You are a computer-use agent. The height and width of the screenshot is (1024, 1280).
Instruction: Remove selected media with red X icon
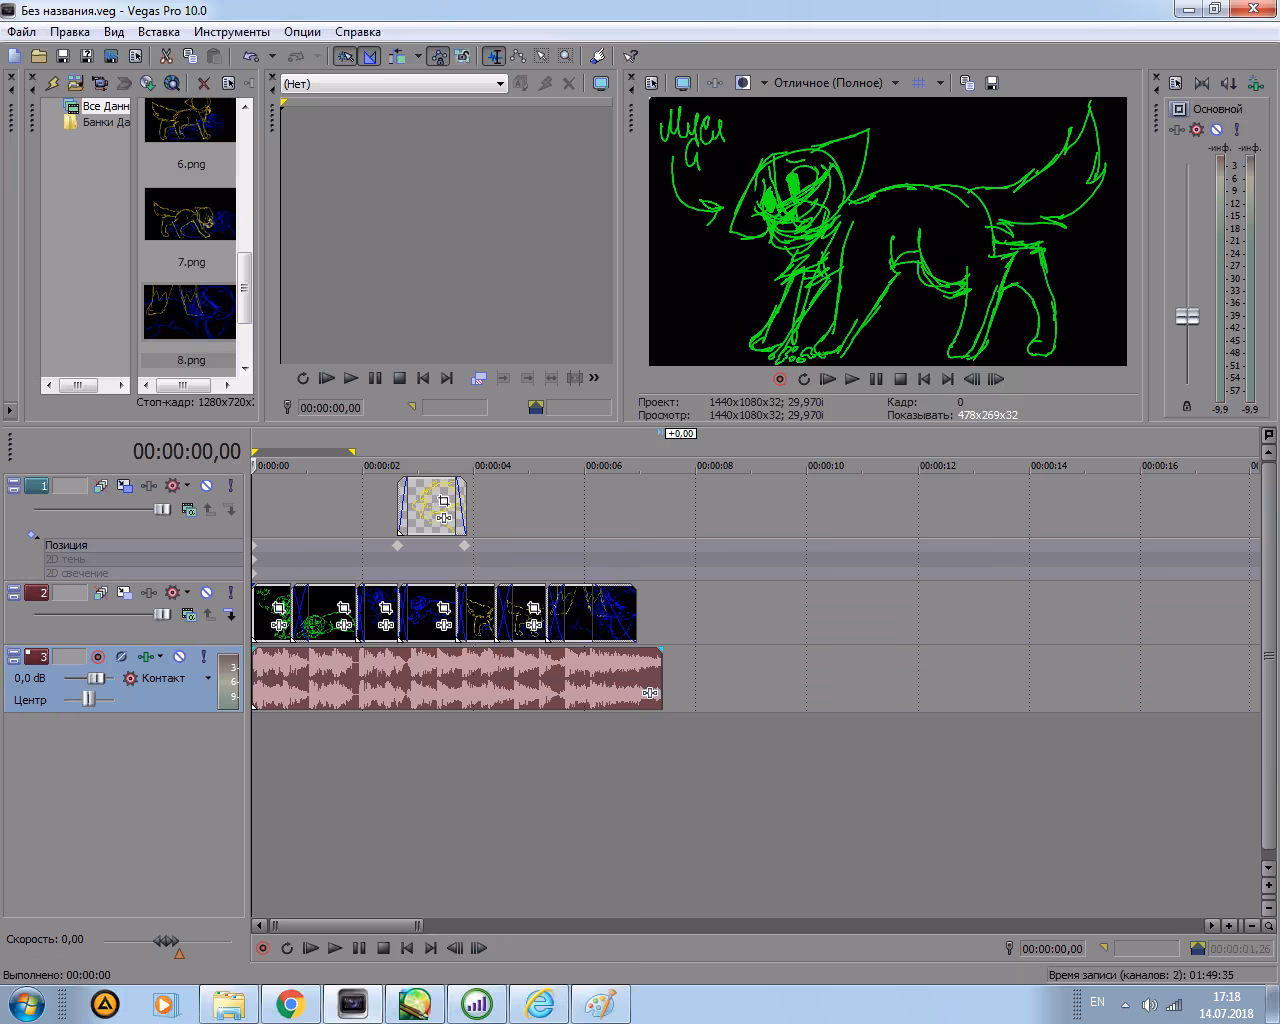[204, 83]
